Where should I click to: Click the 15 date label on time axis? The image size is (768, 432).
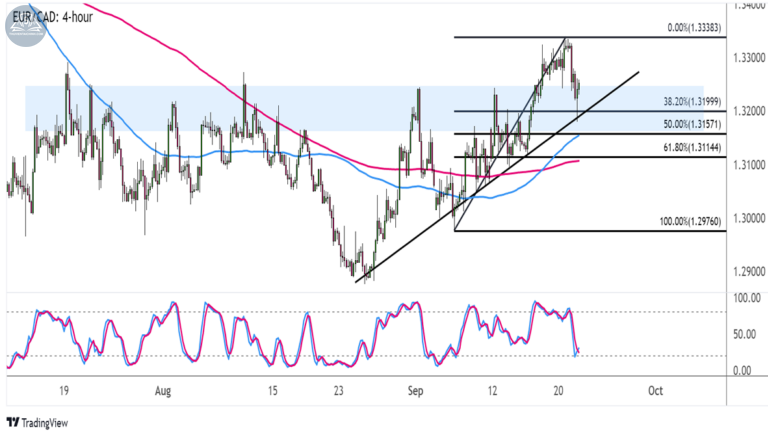coord(272,391)
